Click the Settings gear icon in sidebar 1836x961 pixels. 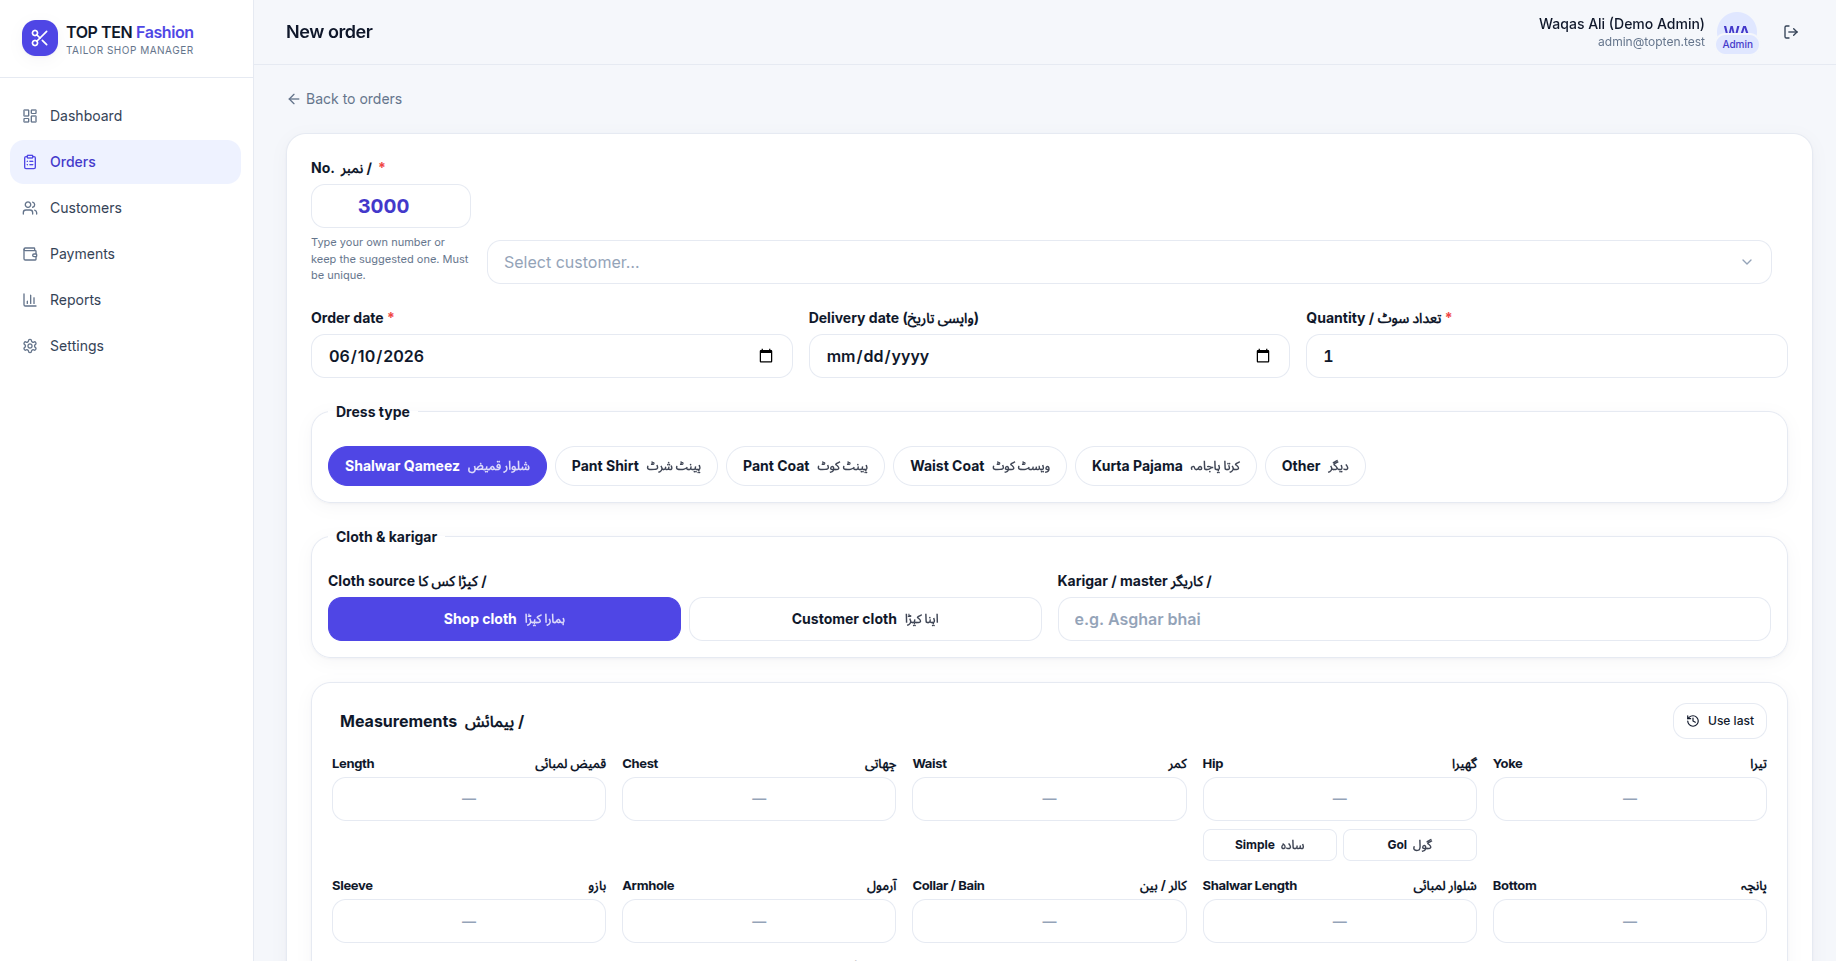click(x=30, y=346)
